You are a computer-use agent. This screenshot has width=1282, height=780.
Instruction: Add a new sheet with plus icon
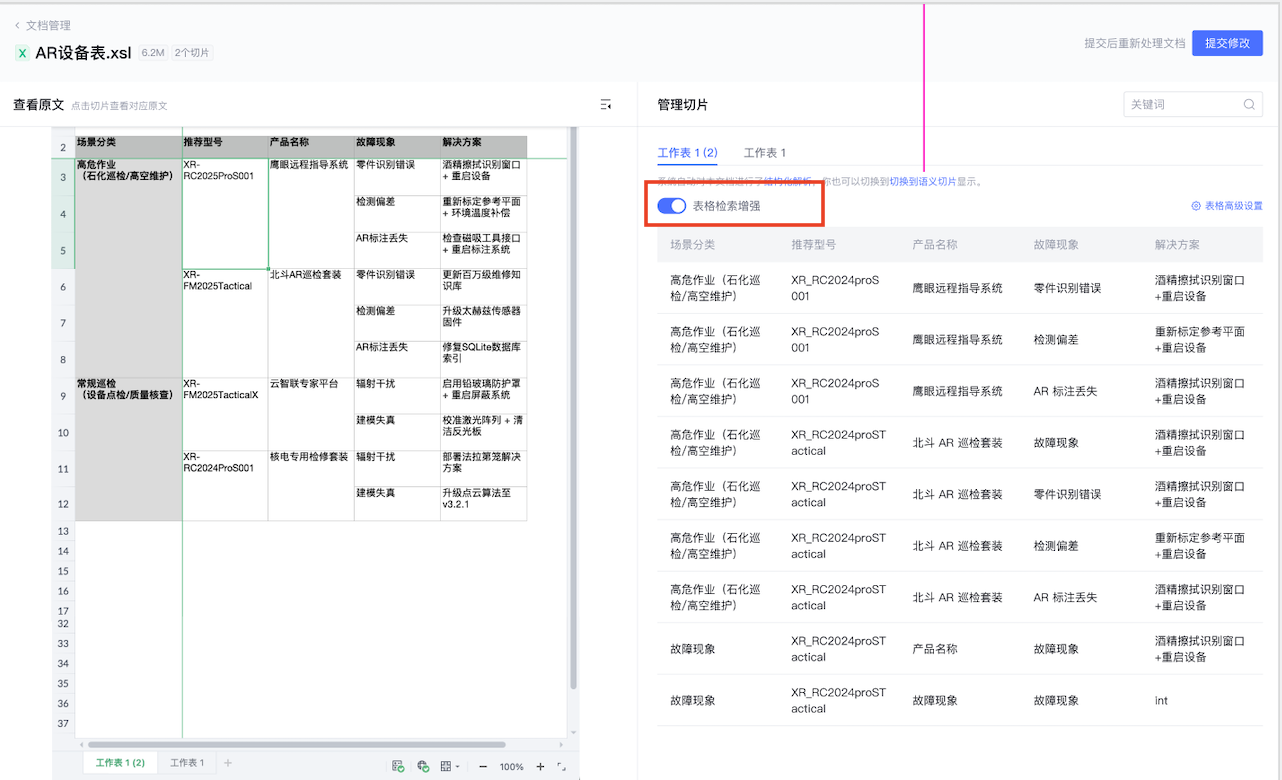pyautogui.click(x=228, y=763)
